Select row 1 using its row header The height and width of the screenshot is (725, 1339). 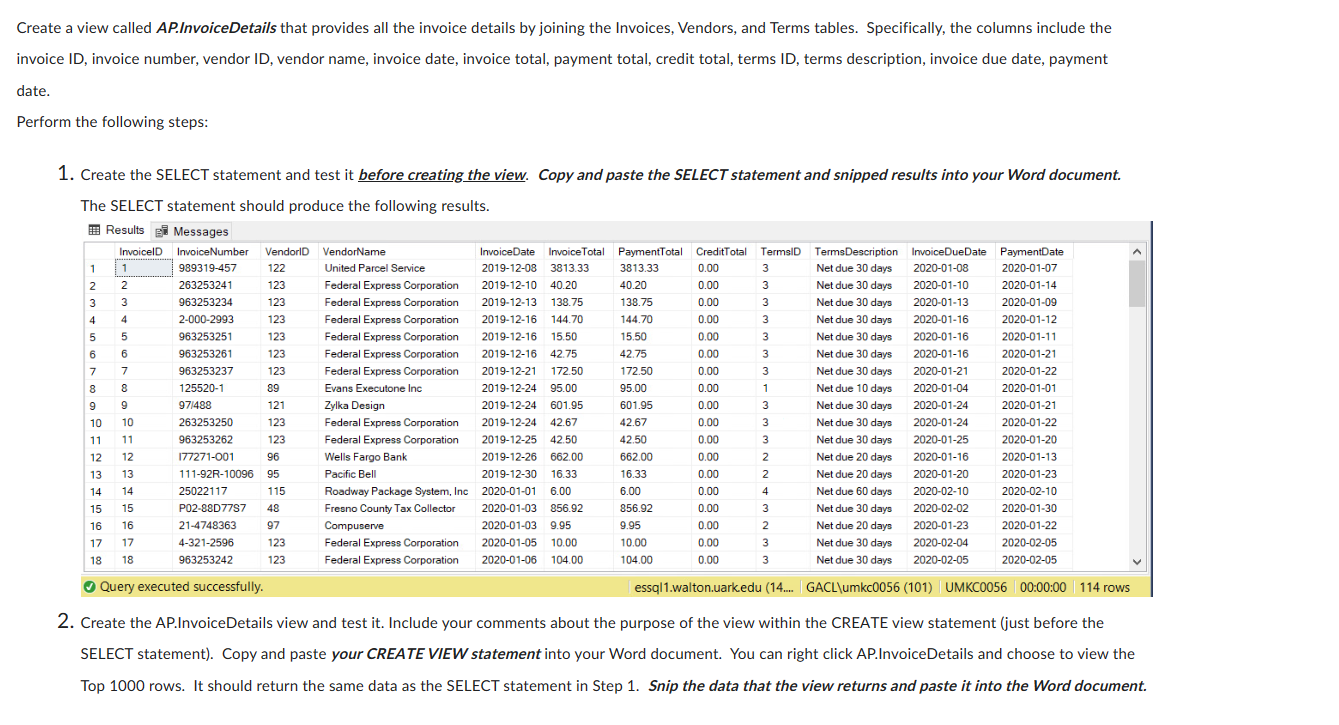tap(91, 267)
